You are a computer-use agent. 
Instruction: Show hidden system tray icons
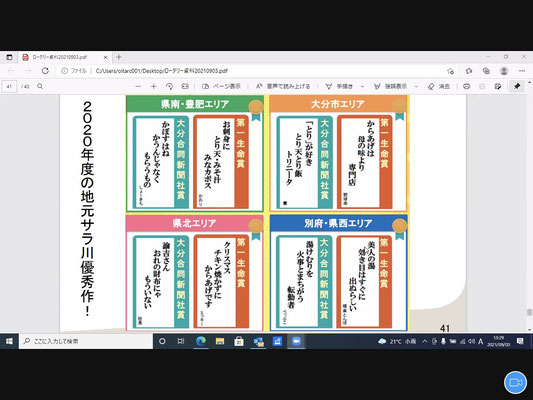pyautogui.click(x=425, y=341)
